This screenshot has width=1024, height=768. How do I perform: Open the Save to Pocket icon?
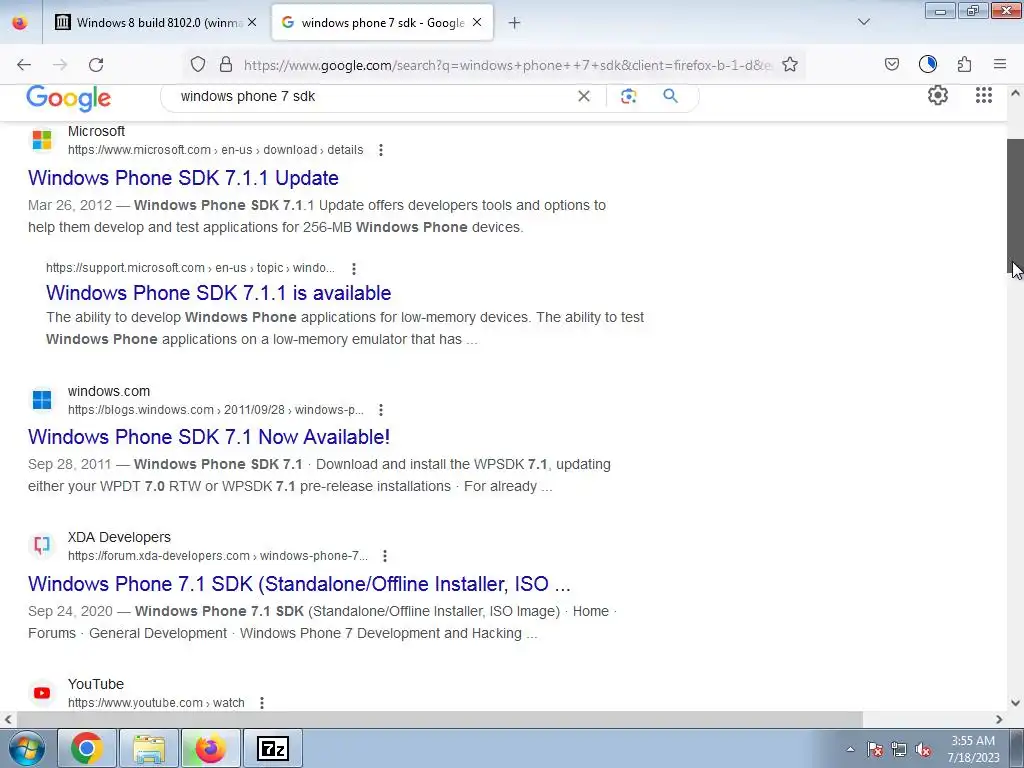891,64
